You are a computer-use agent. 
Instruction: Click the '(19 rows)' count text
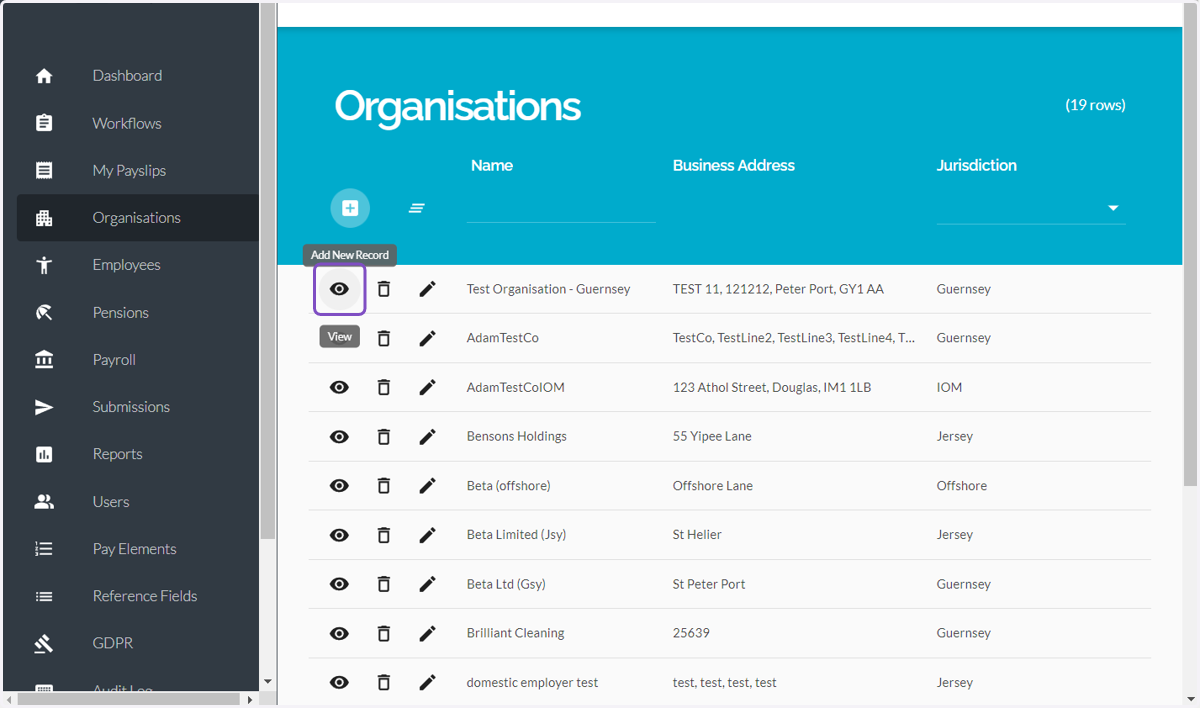coord(1095,105)
